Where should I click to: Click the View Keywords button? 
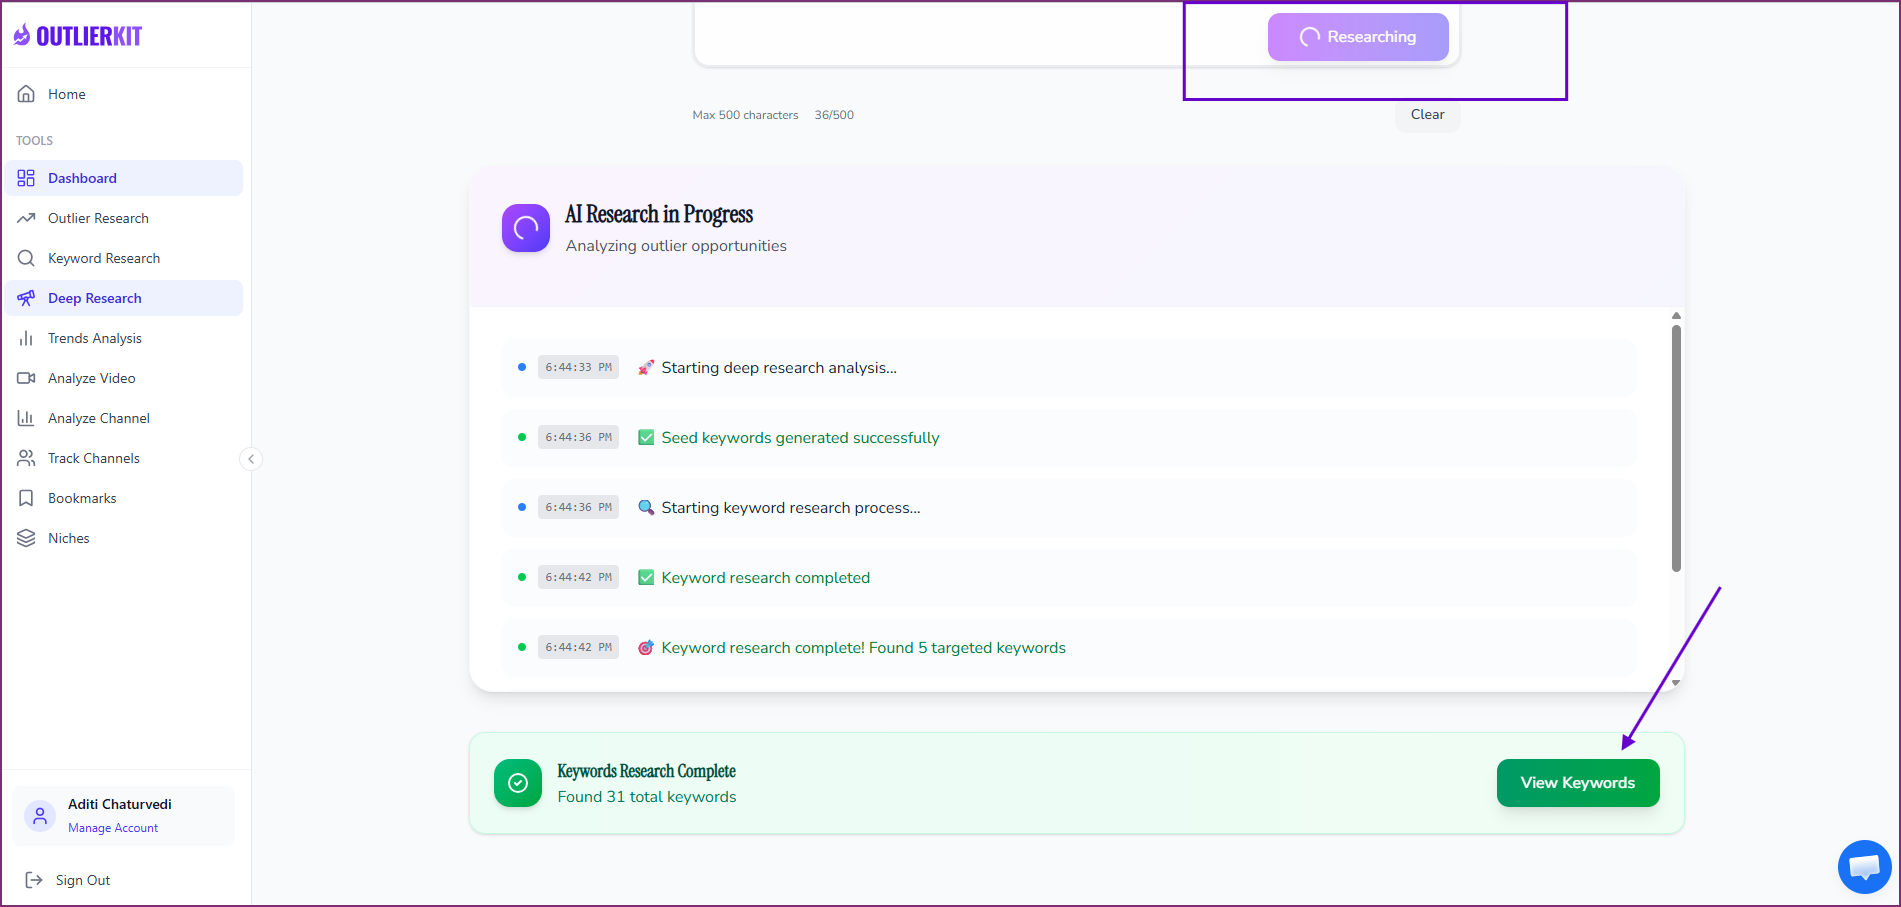click(1577, 782)
